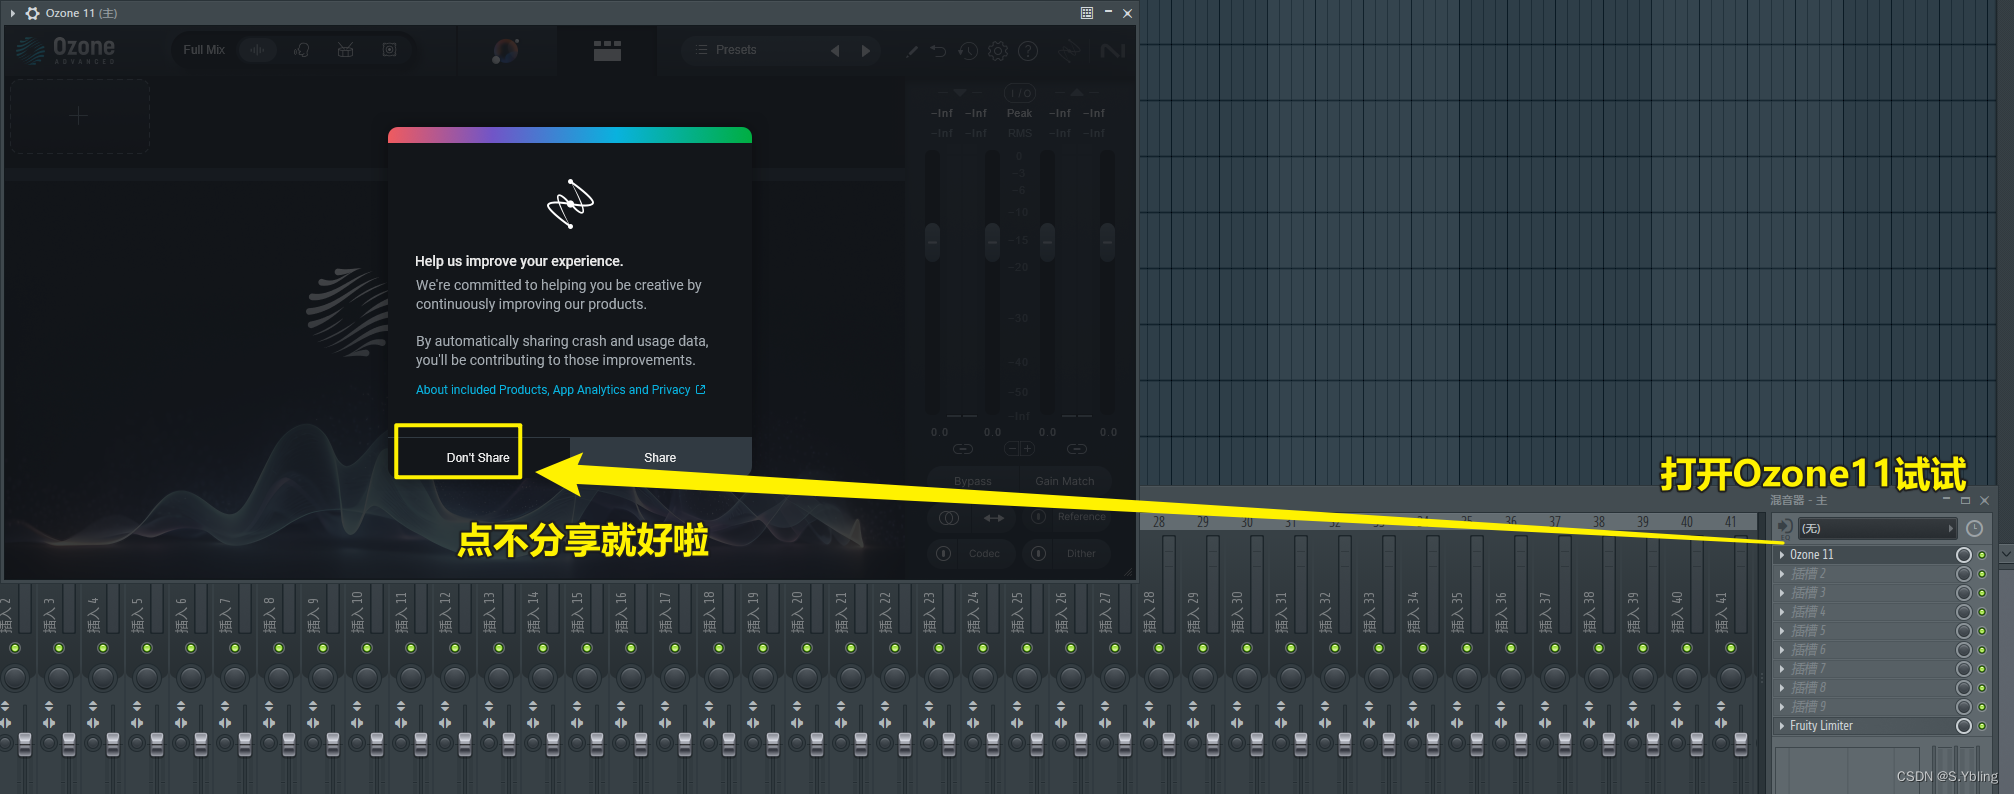Screen dimensions: 2014x794
Task: Click the left channel link icon under meters
Action: coord(963,449)
